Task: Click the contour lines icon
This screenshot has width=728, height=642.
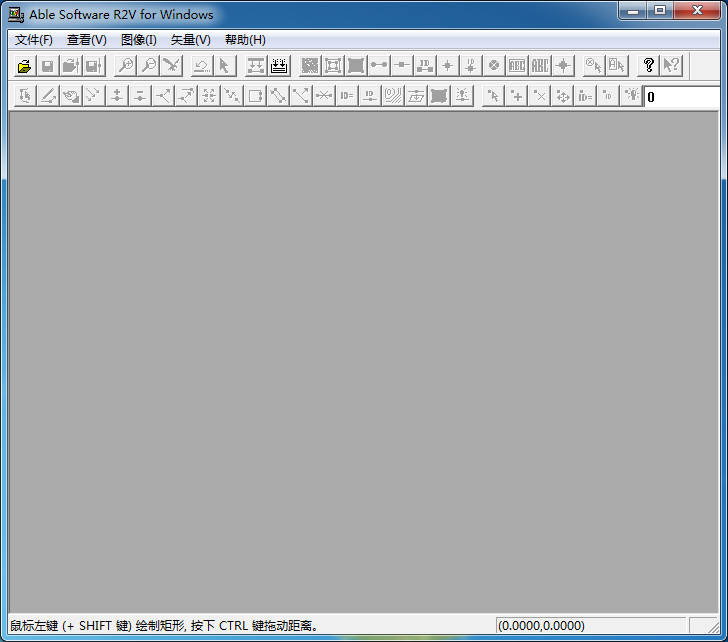Action: (393, 96)
